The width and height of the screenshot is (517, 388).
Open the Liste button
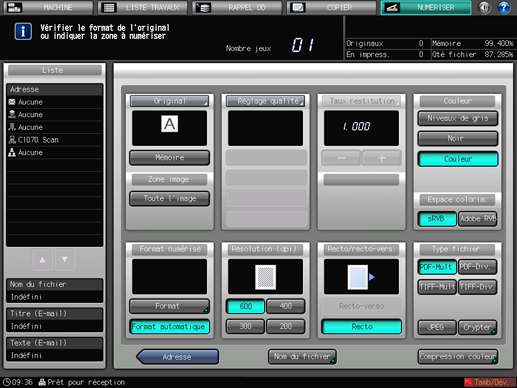pos(55,70)
